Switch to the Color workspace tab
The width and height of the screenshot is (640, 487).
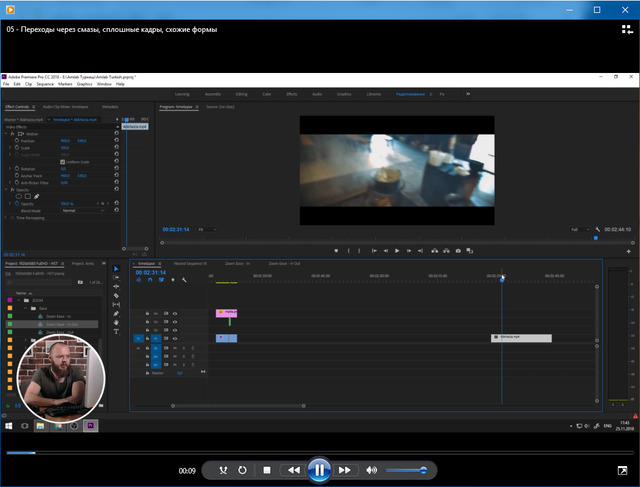coord(266,93)
